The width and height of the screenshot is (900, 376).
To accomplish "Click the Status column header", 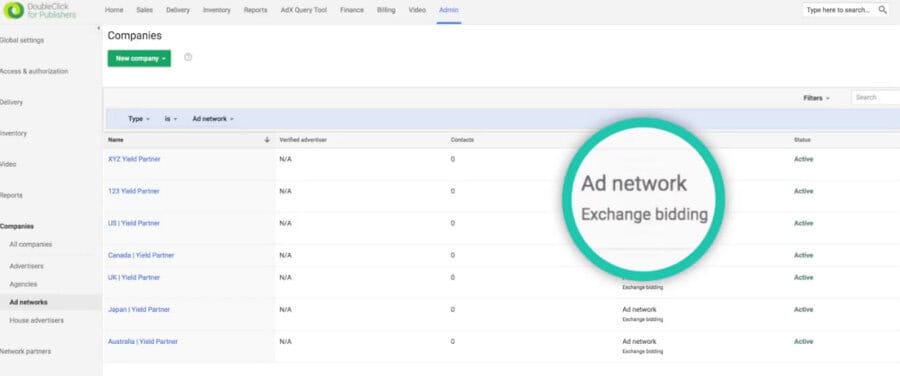I will pyautogui.click(x=802, y=139).
